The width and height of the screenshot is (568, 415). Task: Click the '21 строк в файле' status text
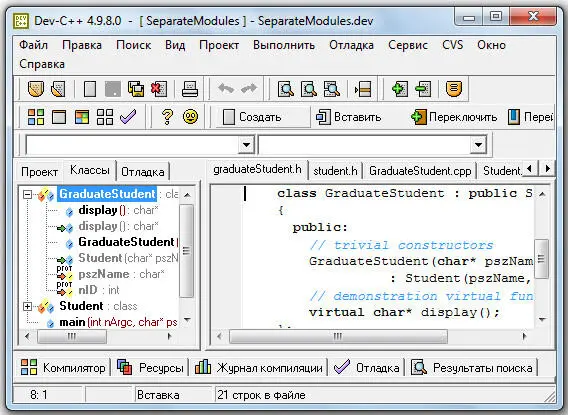pyautogui.click(x=261, y=395)
